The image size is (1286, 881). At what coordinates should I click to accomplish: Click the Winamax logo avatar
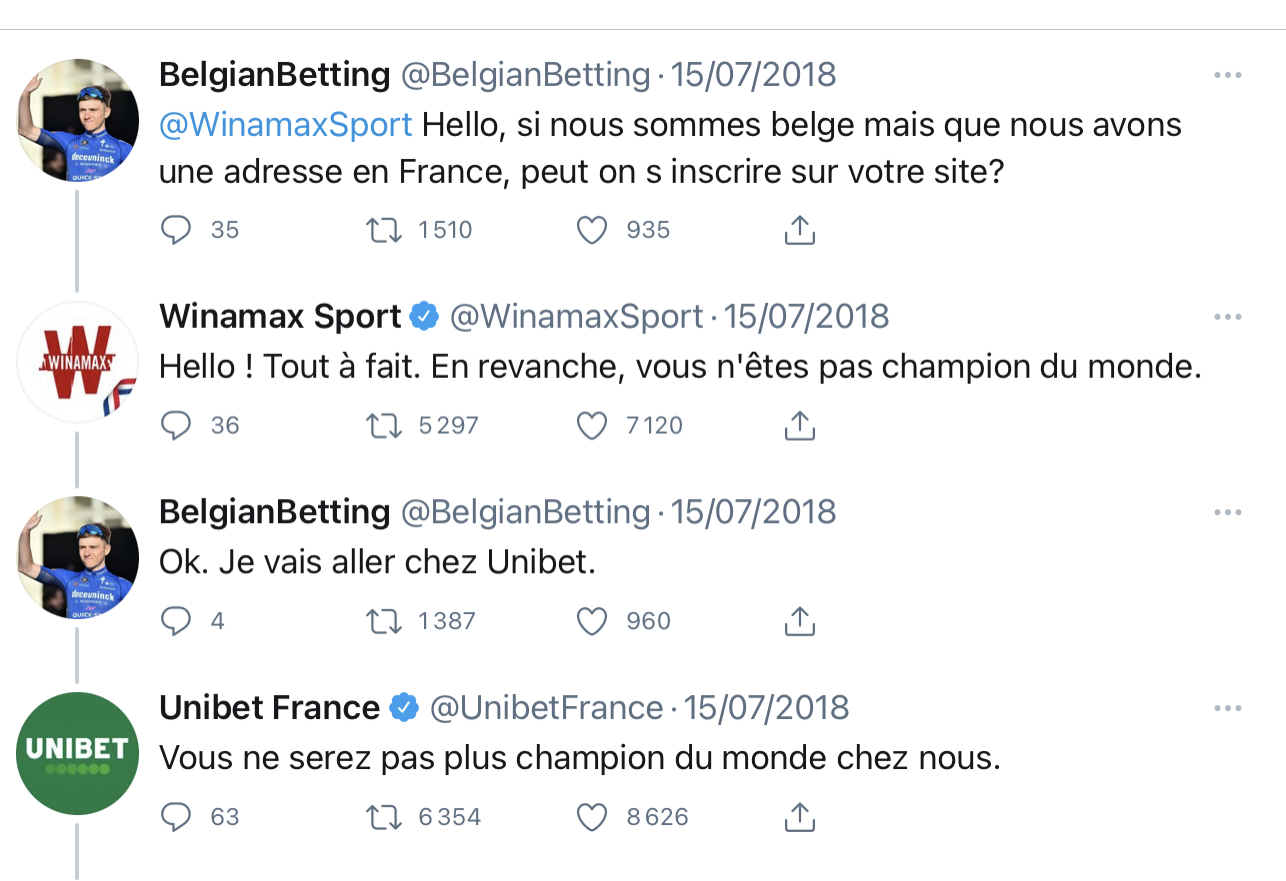tap(78, 362)
